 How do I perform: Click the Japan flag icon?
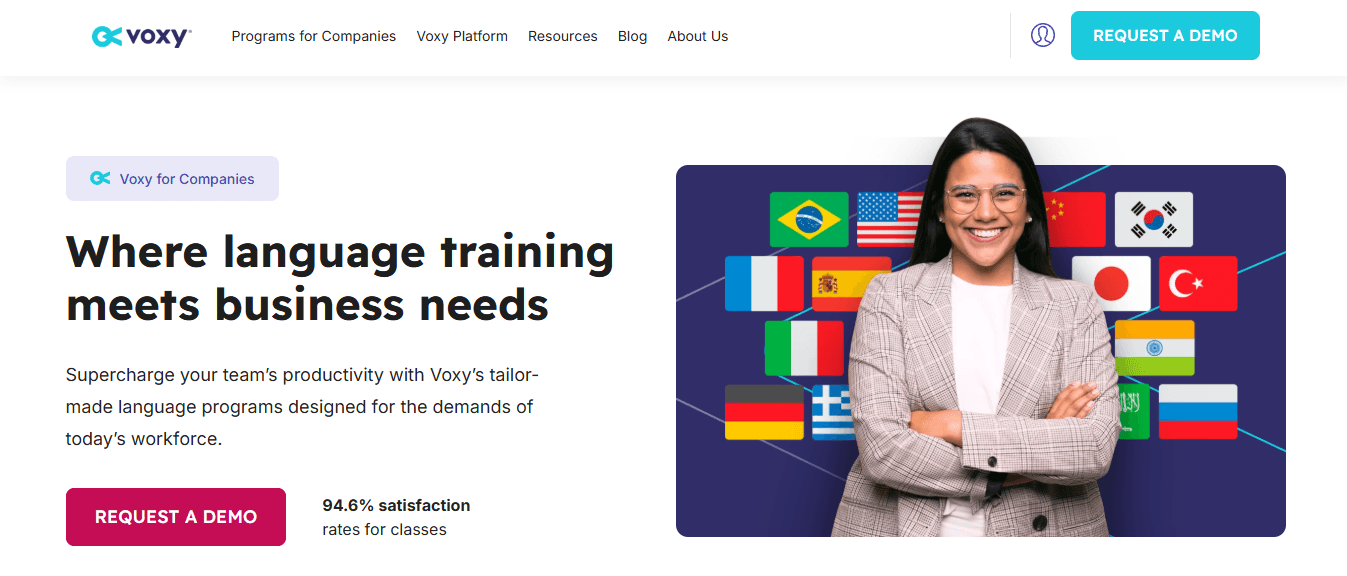click(x=1111, y=284)
